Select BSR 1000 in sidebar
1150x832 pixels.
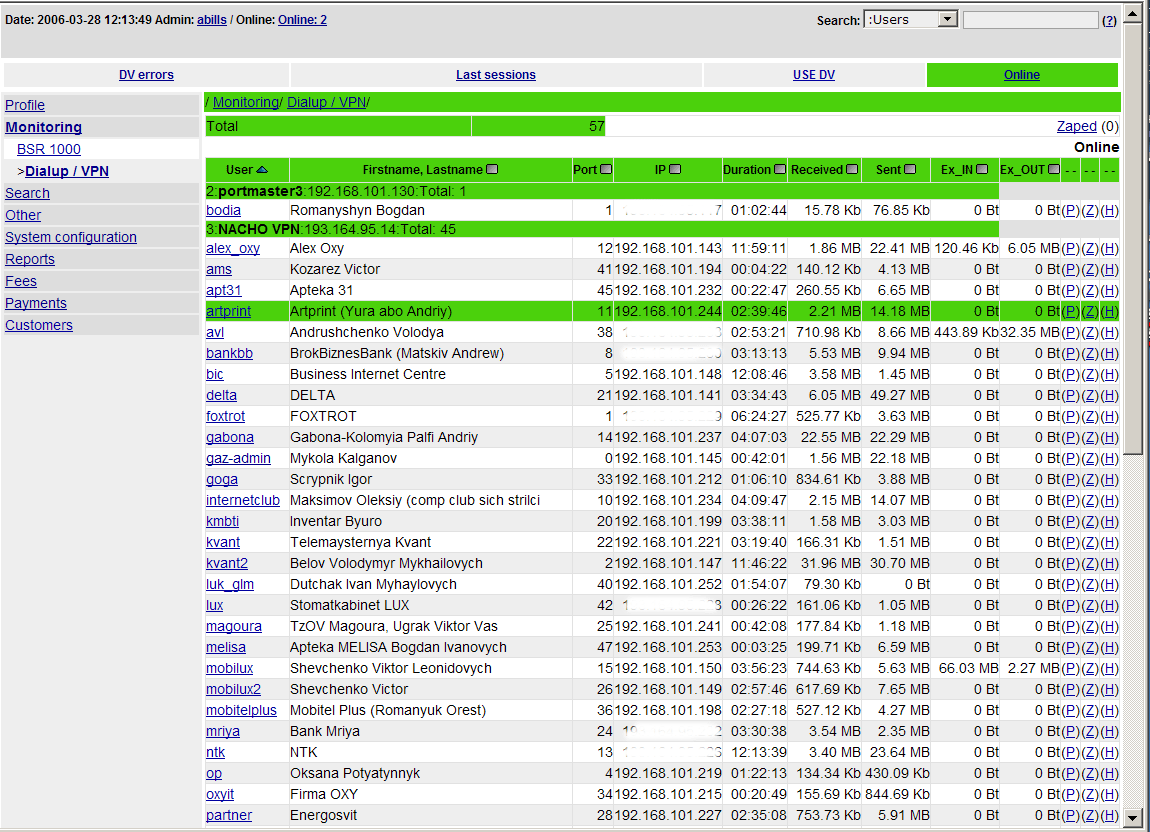pyautogui.click(x=48, y=149)
